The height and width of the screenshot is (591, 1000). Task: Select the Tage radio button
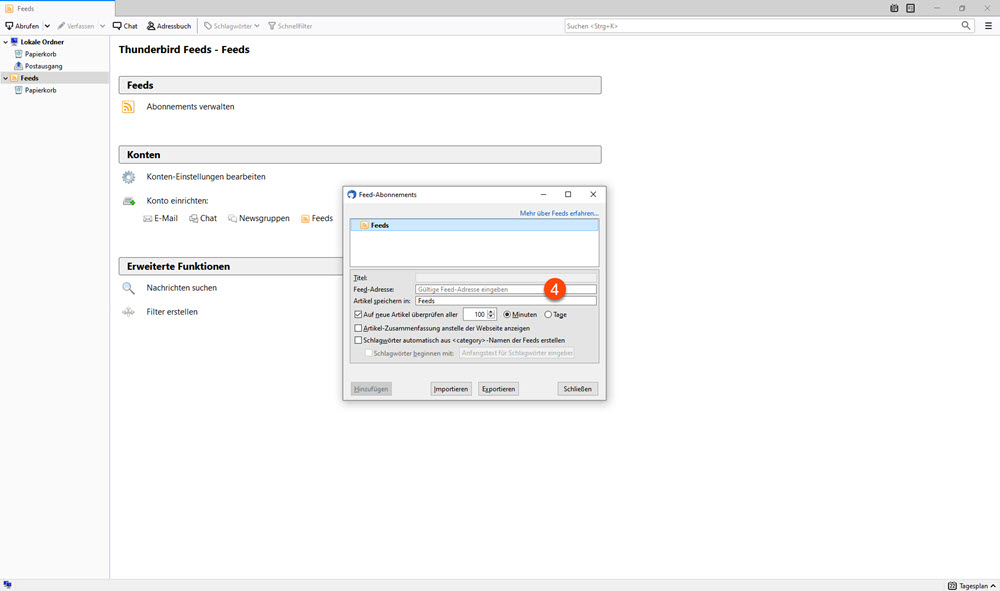click(548, 314)
